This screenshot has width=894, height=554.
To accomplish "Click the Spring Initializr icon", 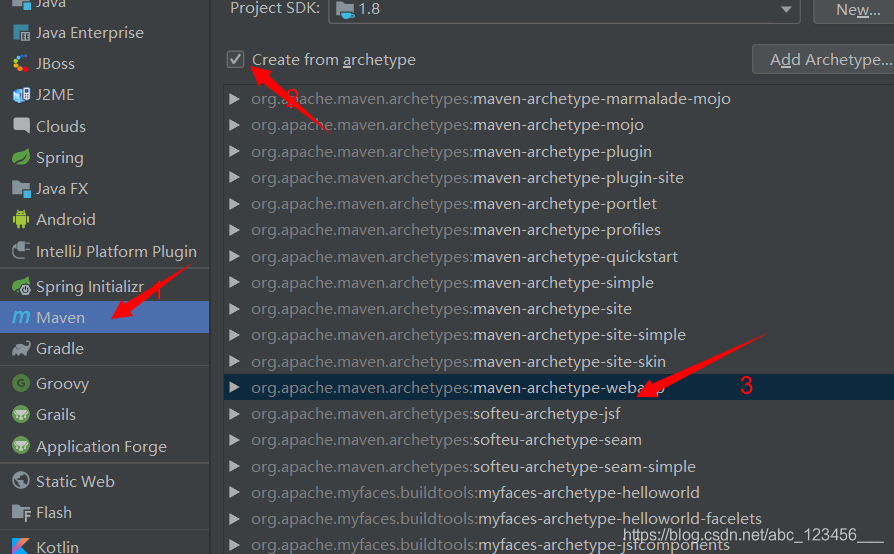I will 21,286.
